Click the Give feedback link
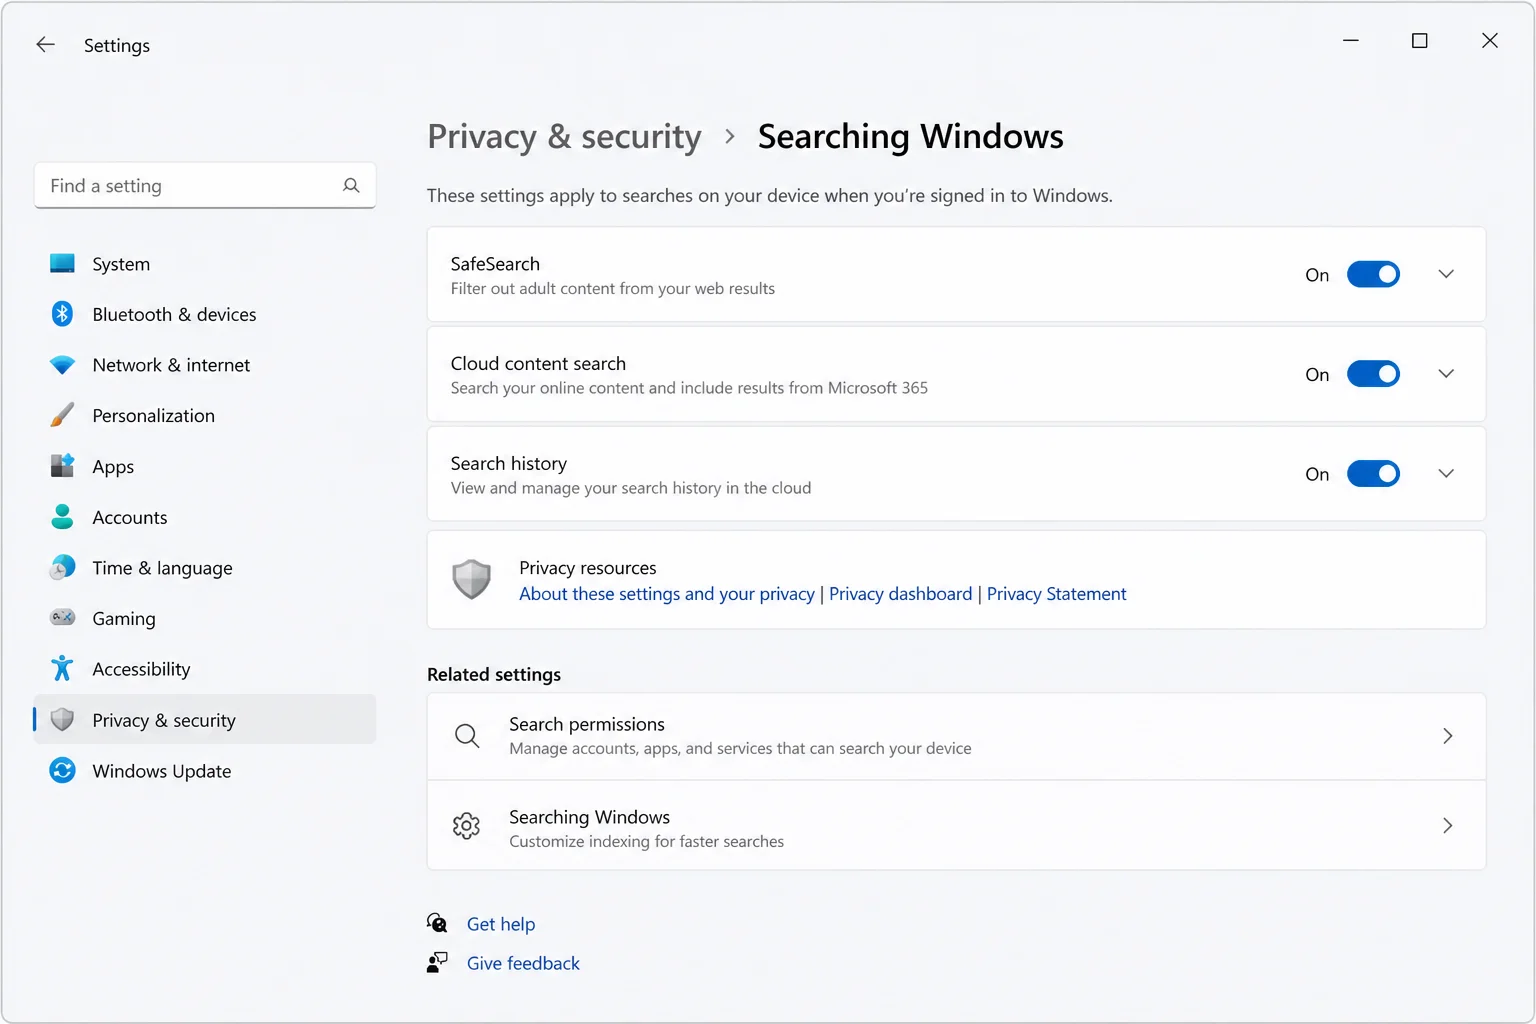 (x=523, y=963)
